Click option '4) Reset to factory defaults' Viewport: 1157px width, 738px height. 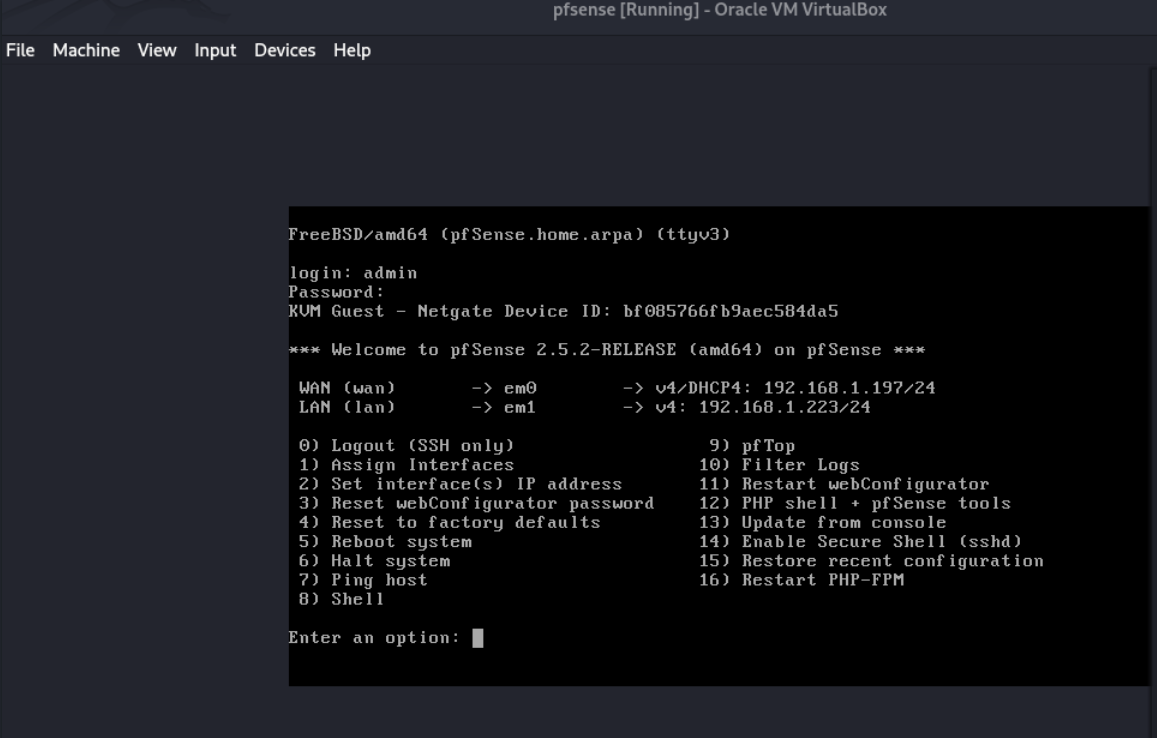point(449,523)
